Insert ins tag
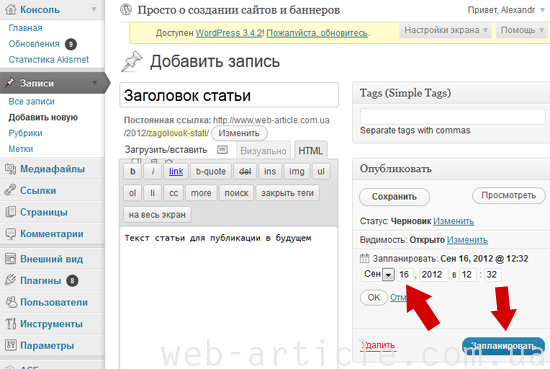The height and width of the screenshot is (369, 550). click(x=270, y=171)
